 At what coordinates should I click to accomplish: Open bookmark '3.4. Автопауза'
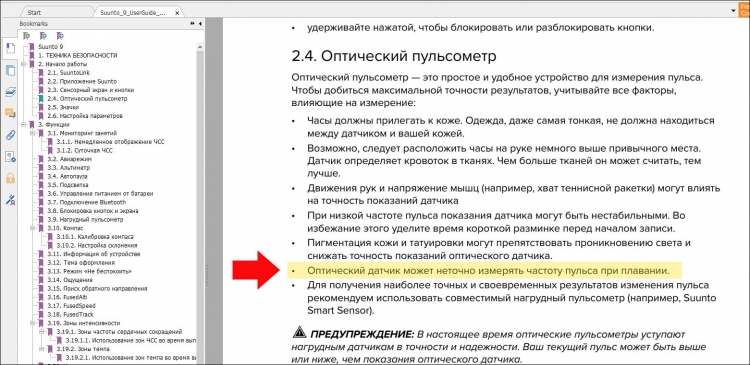[x=67, y=176]
